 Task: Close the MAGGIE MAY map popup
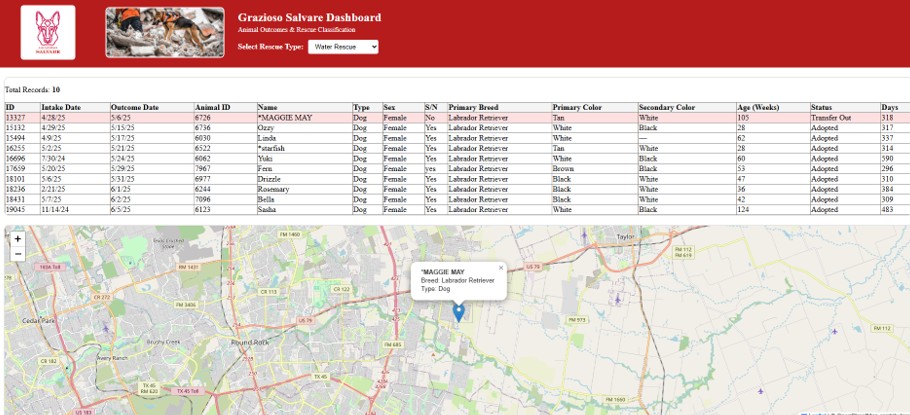[x=501, y=268]
